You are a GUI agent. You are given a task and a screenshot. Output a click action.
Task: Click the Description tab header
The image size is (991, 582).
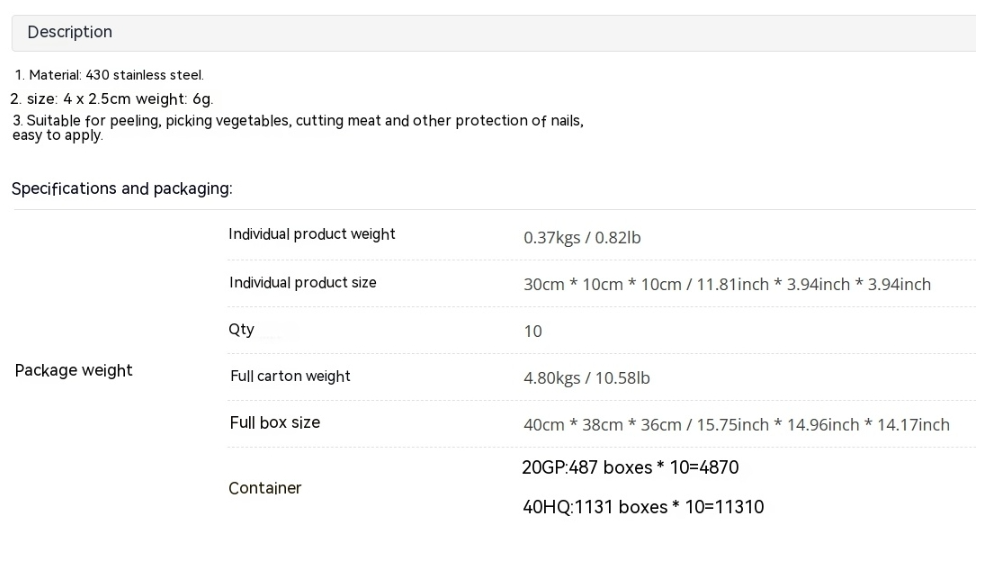[70, 32]
